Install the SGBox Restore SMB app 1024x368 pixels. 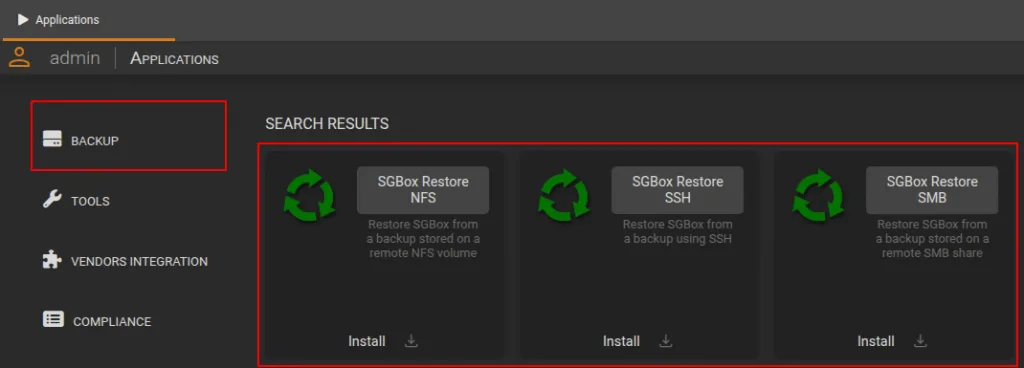(x=876, y=341)
